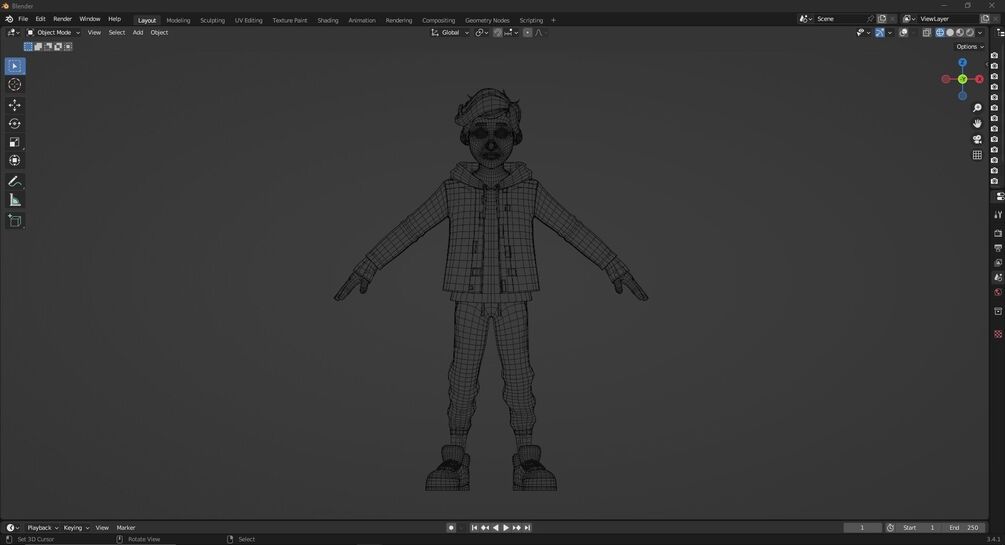Click the zoom magnifier in viewport
The height and width of the screenshot is (545, 1005).
[977, 108]
